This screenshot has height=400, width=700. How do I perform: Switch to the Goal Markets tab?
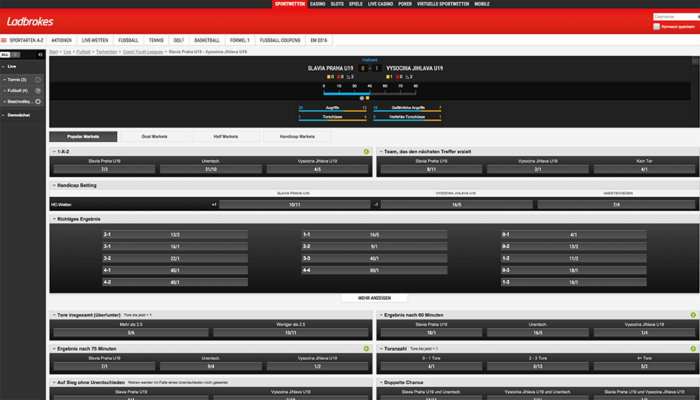(154, 137)
